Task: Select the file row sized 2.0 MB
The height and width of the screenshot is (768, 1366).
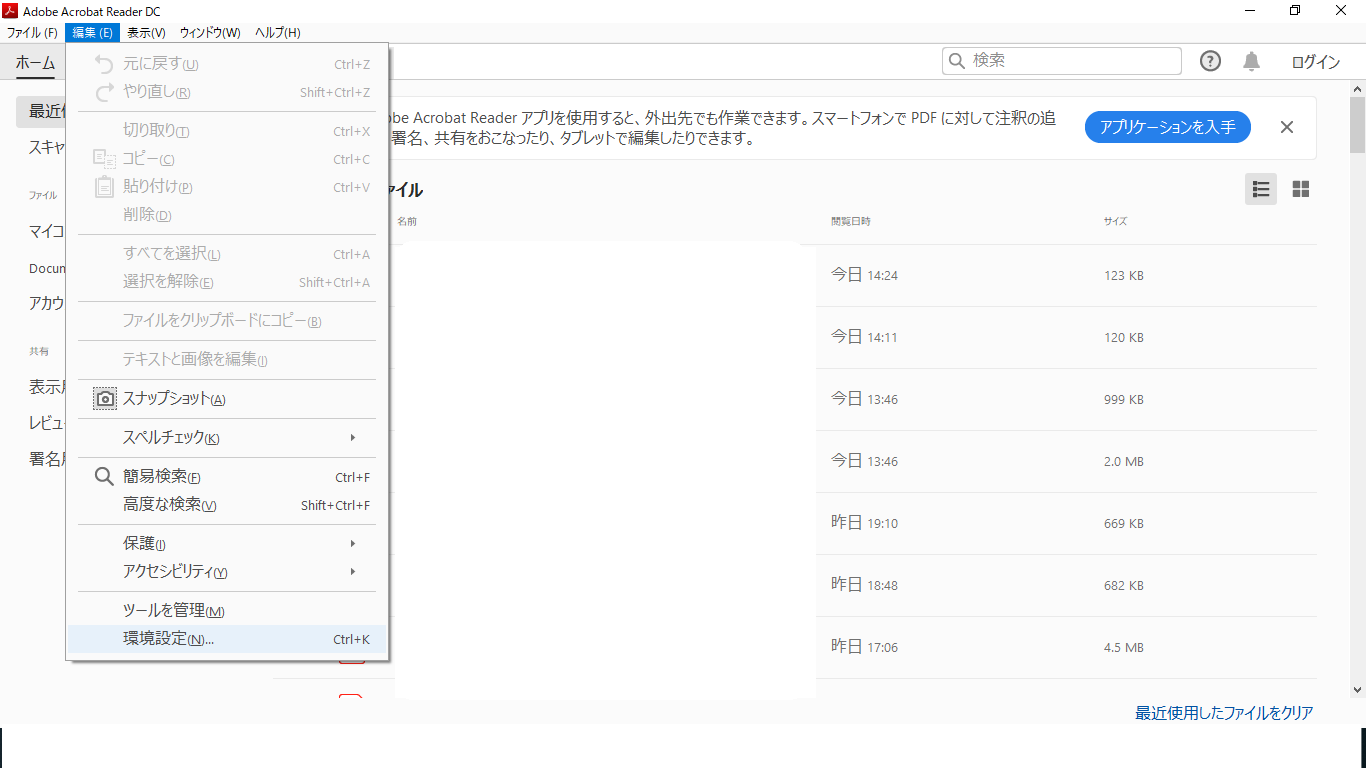Action: pyautogui.click(x=795, y=461)
